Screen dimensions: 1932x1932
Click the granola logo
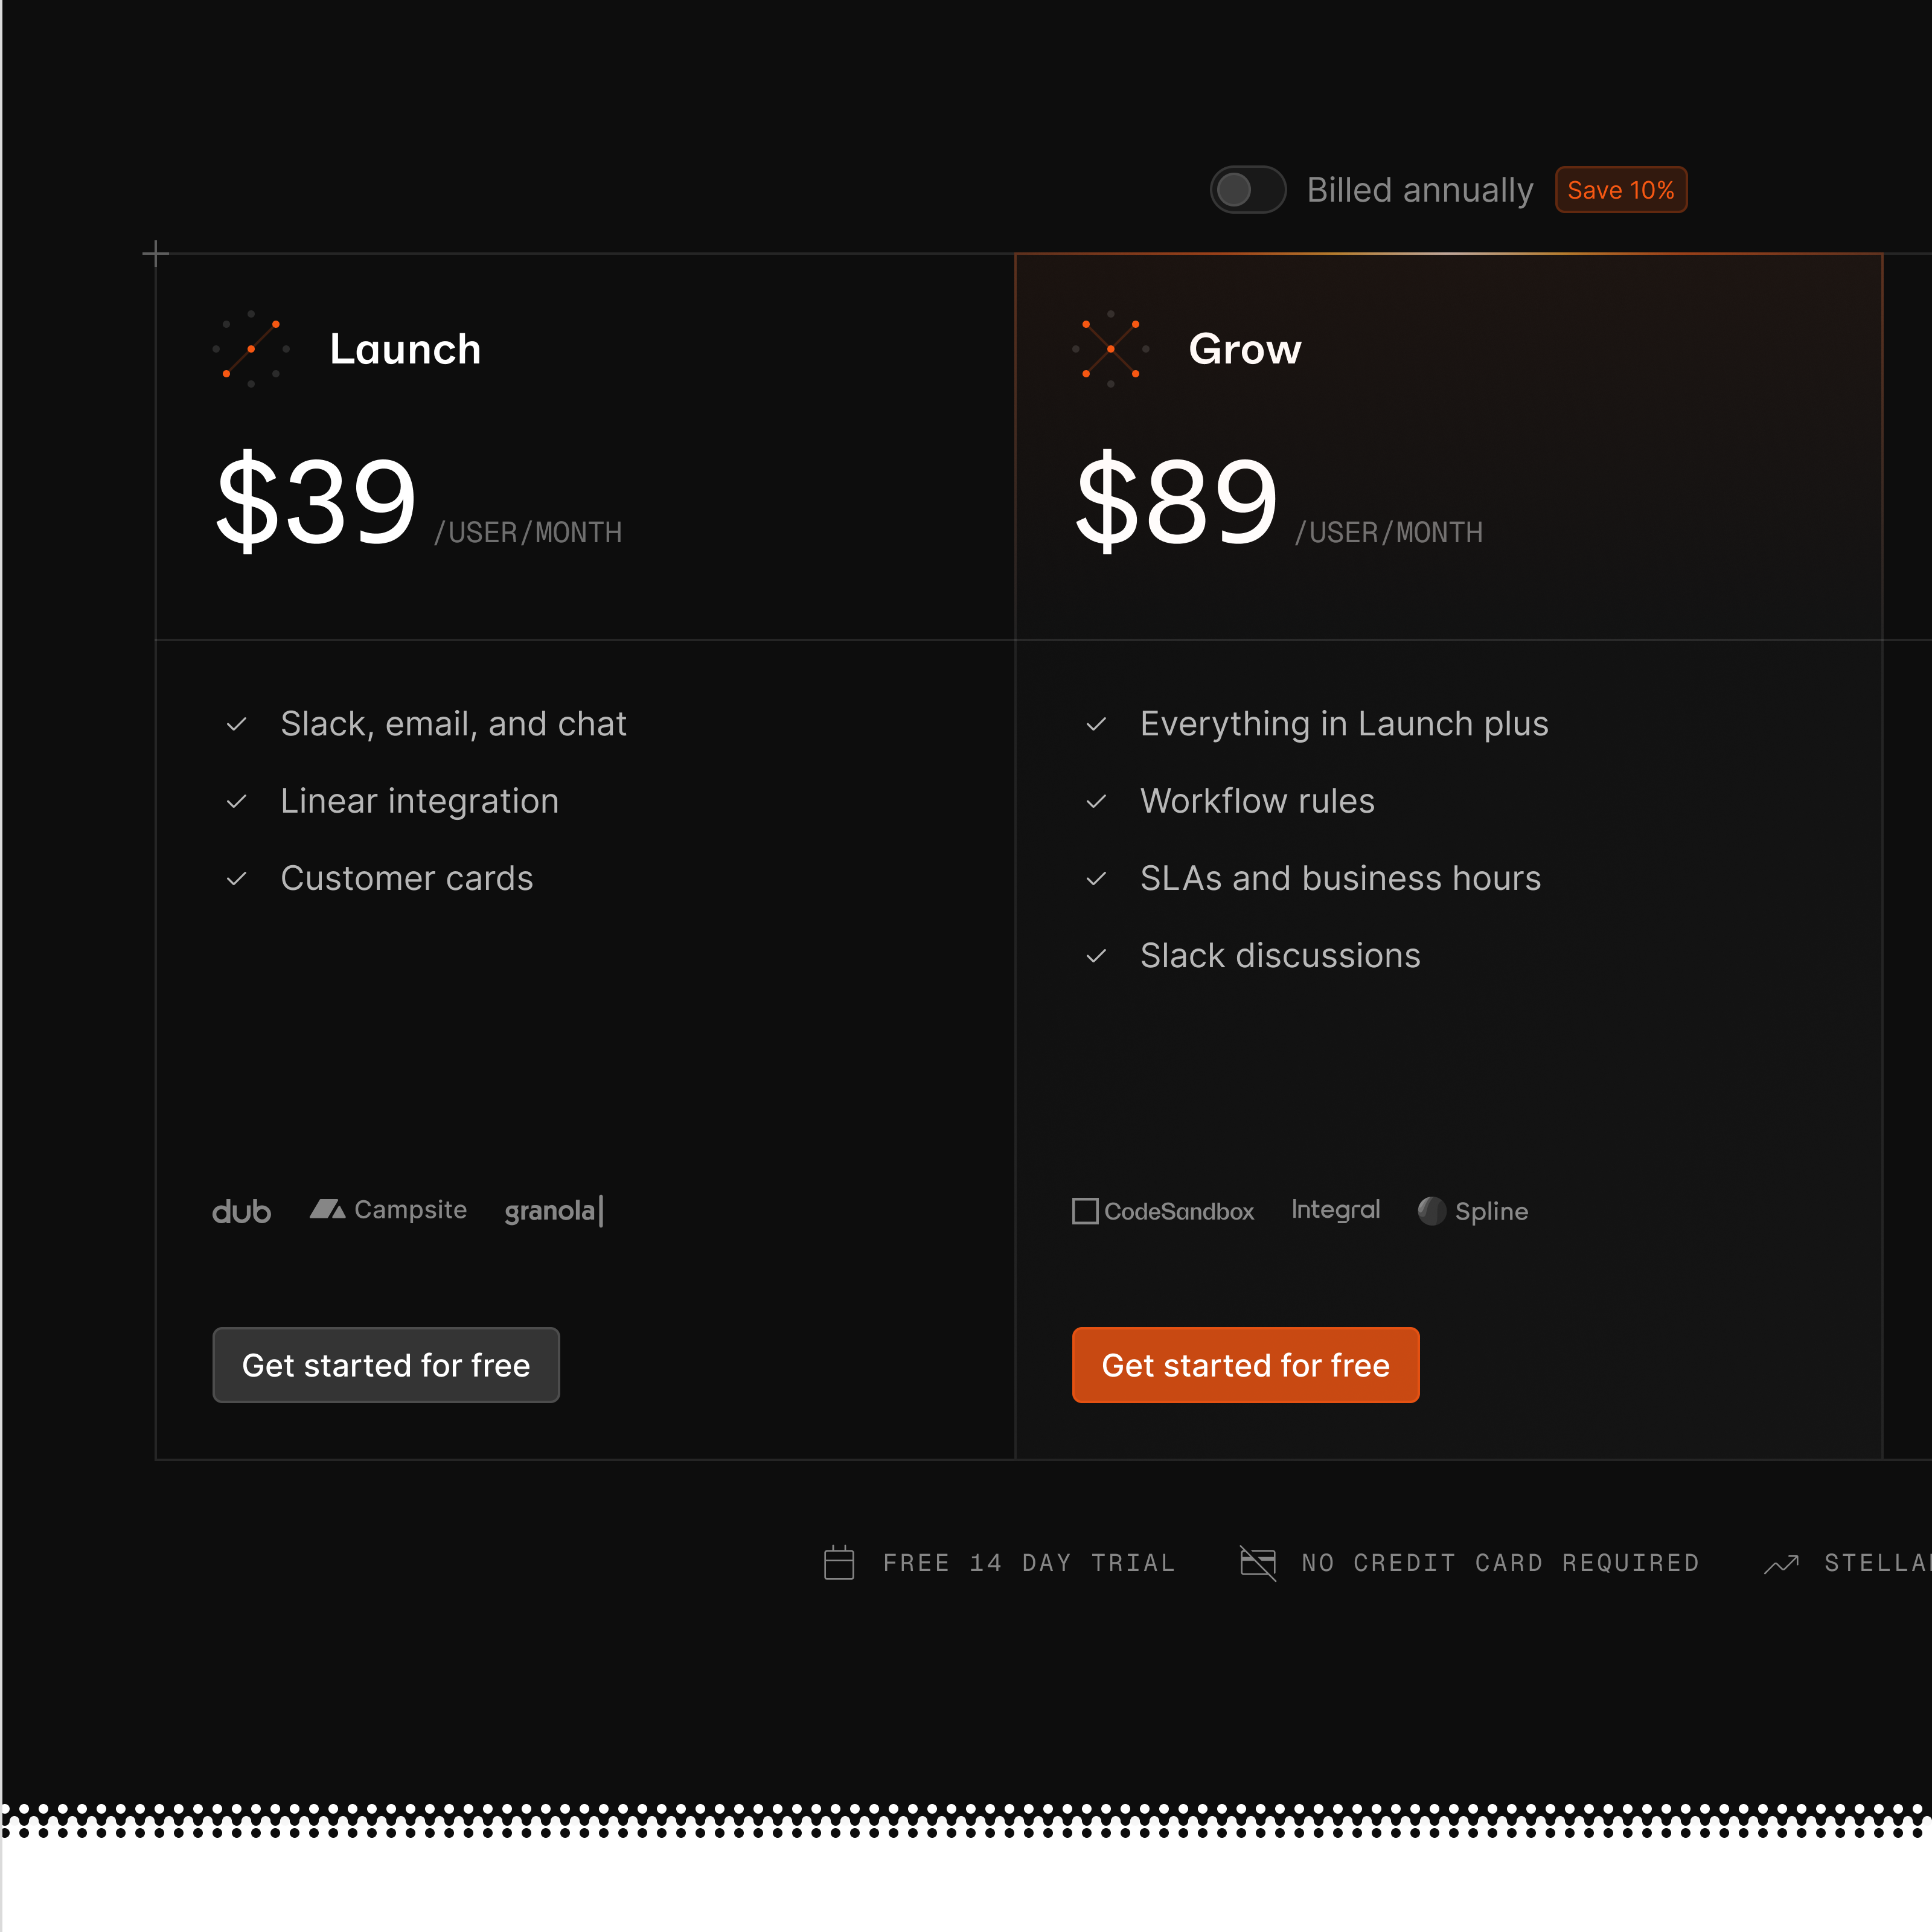[x=554, y=1211]
